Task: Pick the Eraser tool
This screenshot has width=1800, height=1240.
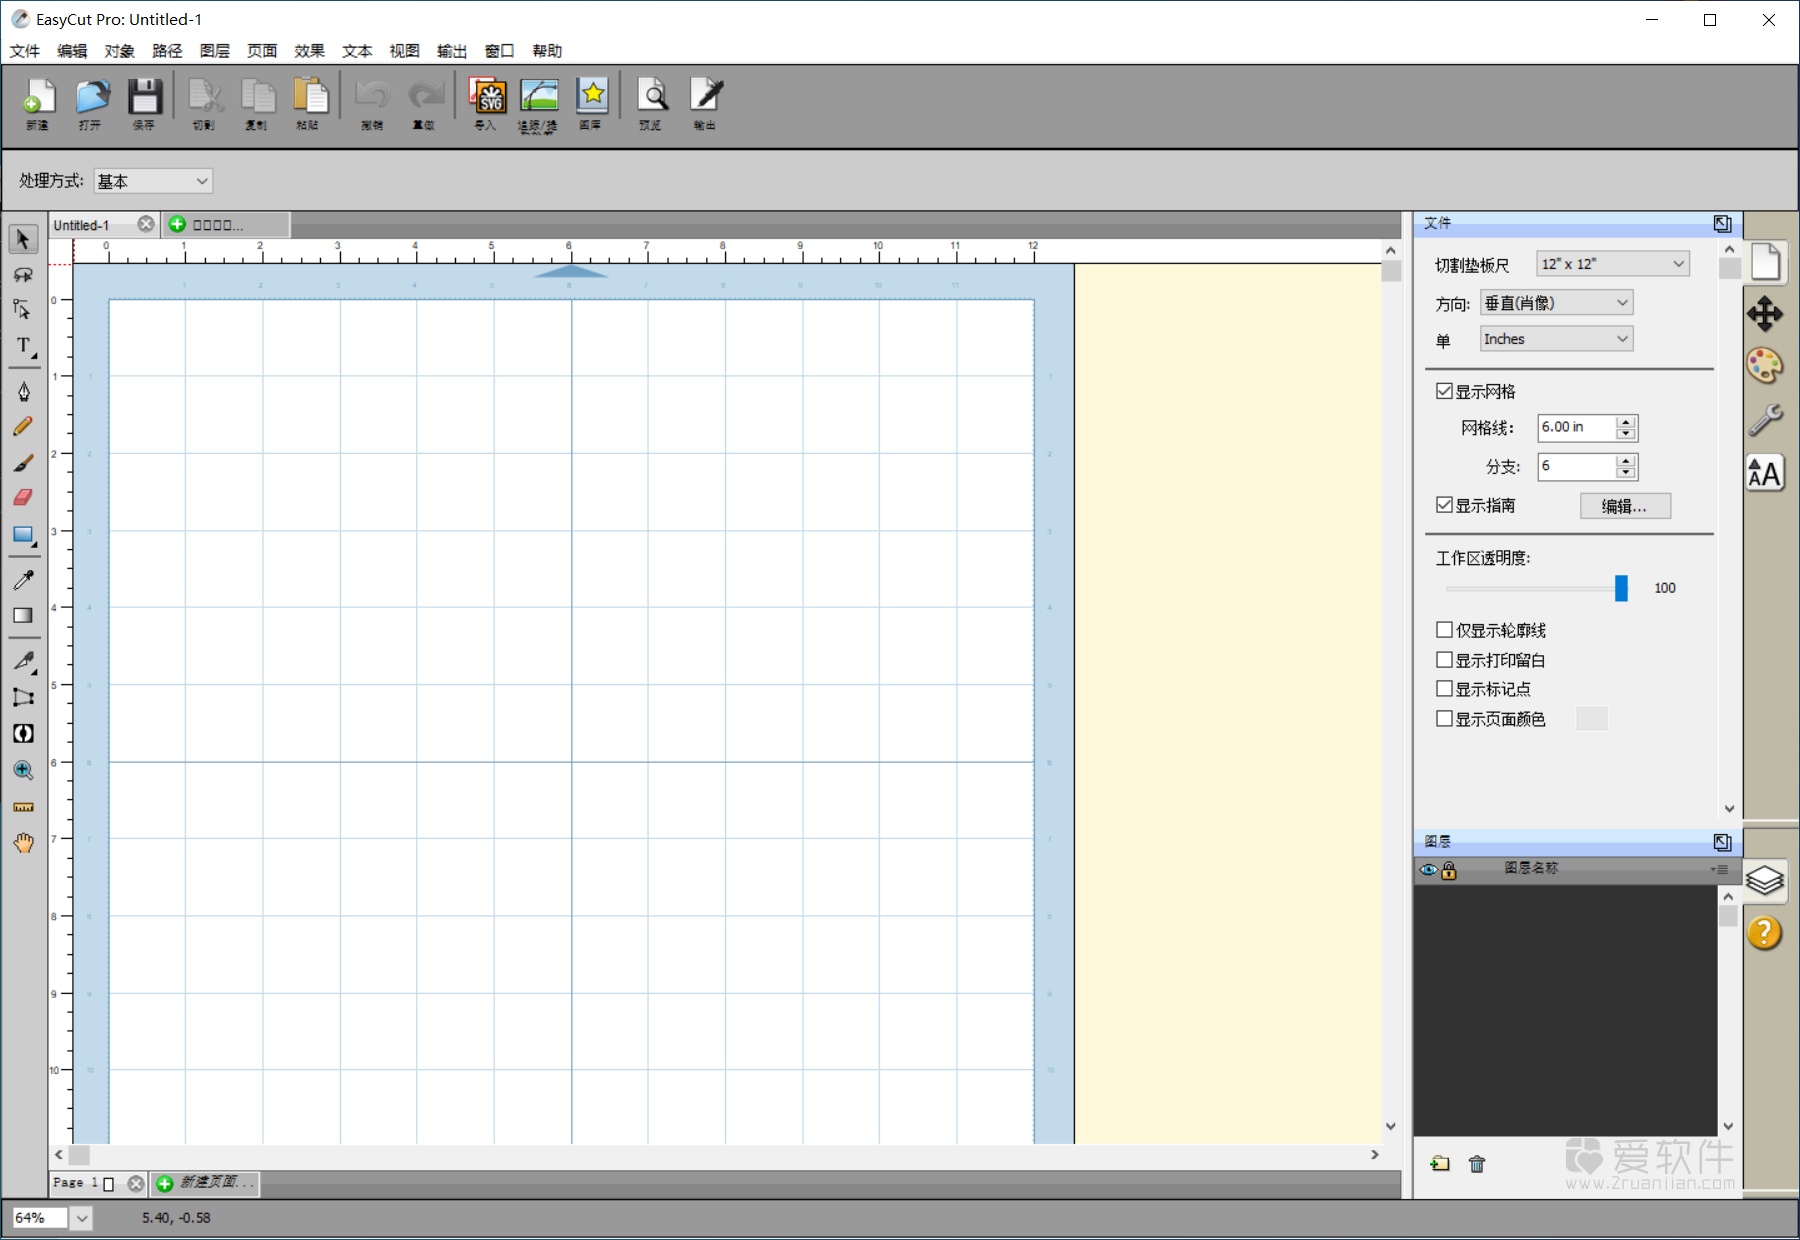Action: (22, 497)
